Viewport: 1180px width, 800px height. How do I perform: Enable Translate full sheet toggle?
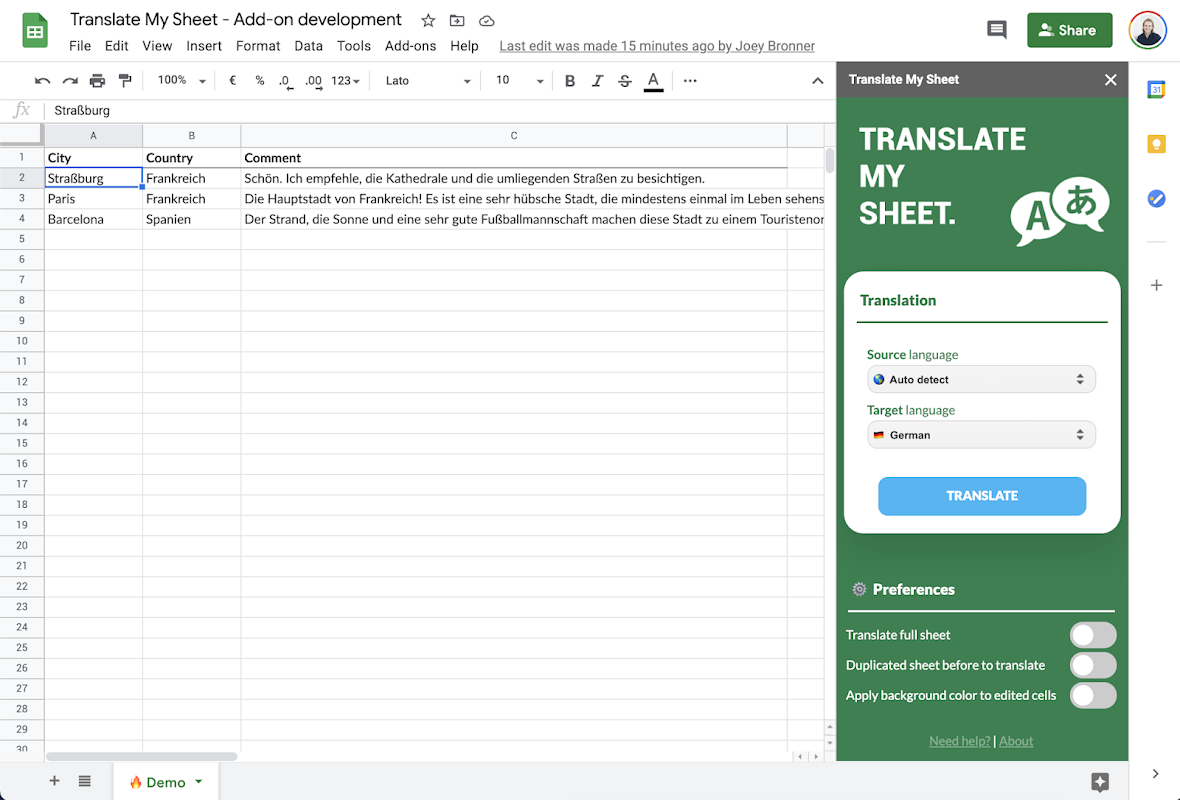point(1093,635)
